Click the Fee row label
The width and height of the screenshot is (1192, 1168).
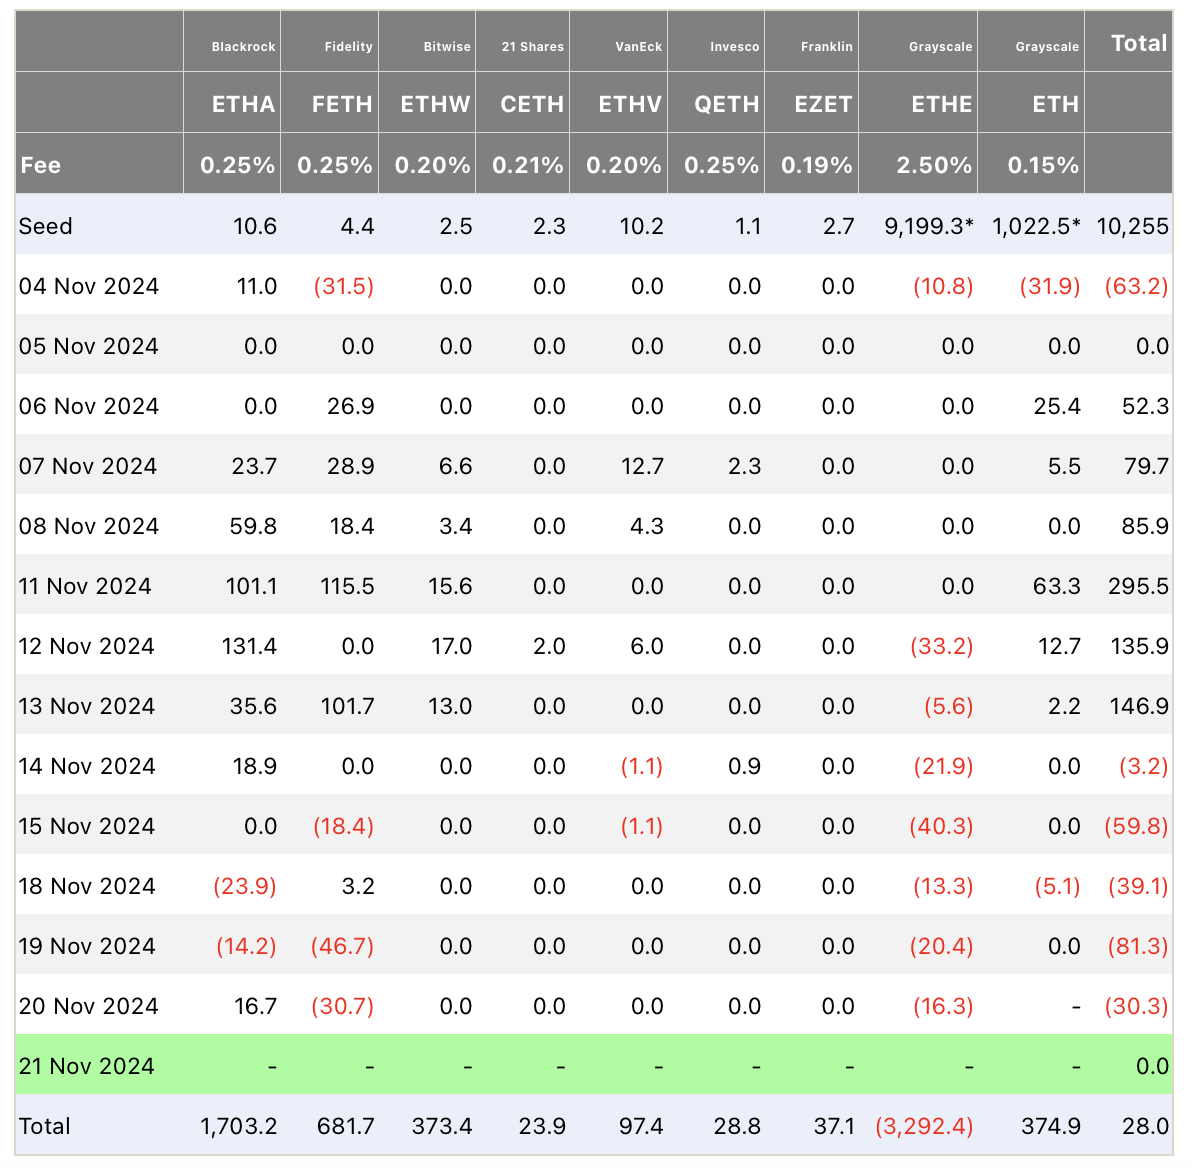(40, 165)
